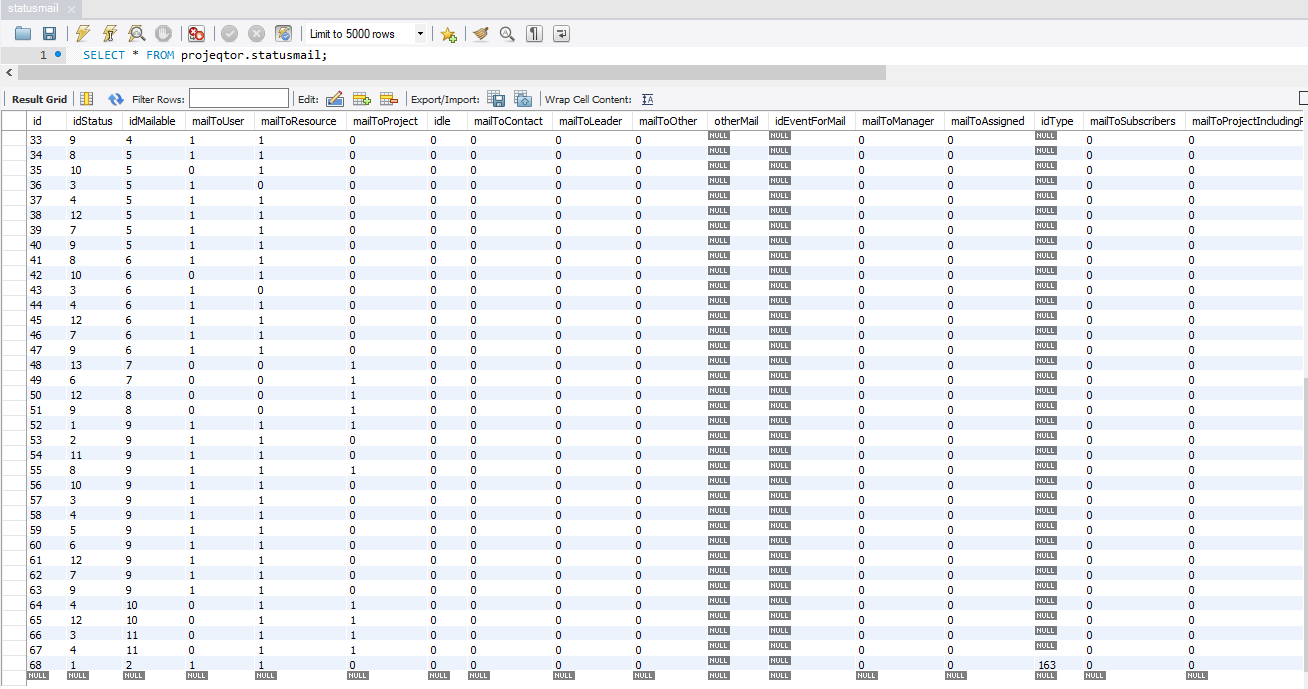Image resolution: width=1308 pixels, height=689 pixels.
Task: Open the Limit to 5000 rows dropdown
Action: (x=420, y=34)
